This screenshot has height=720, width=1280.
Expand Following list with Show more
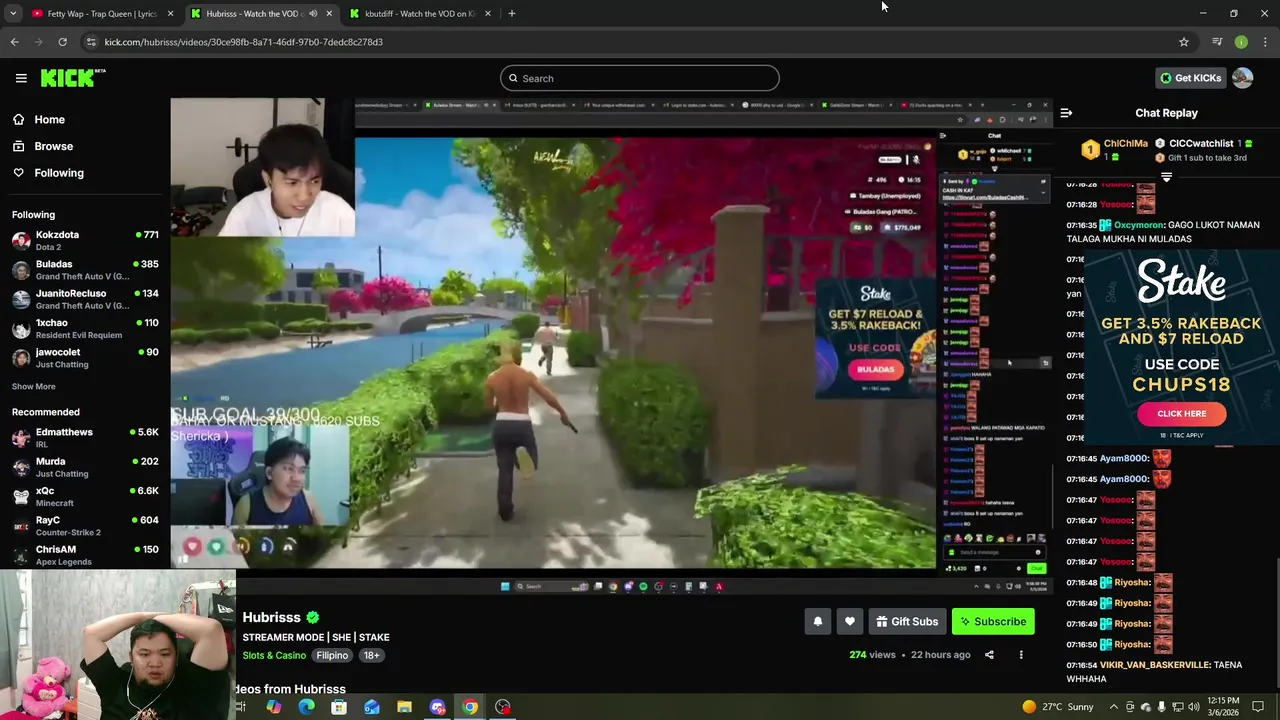(34, 386)
